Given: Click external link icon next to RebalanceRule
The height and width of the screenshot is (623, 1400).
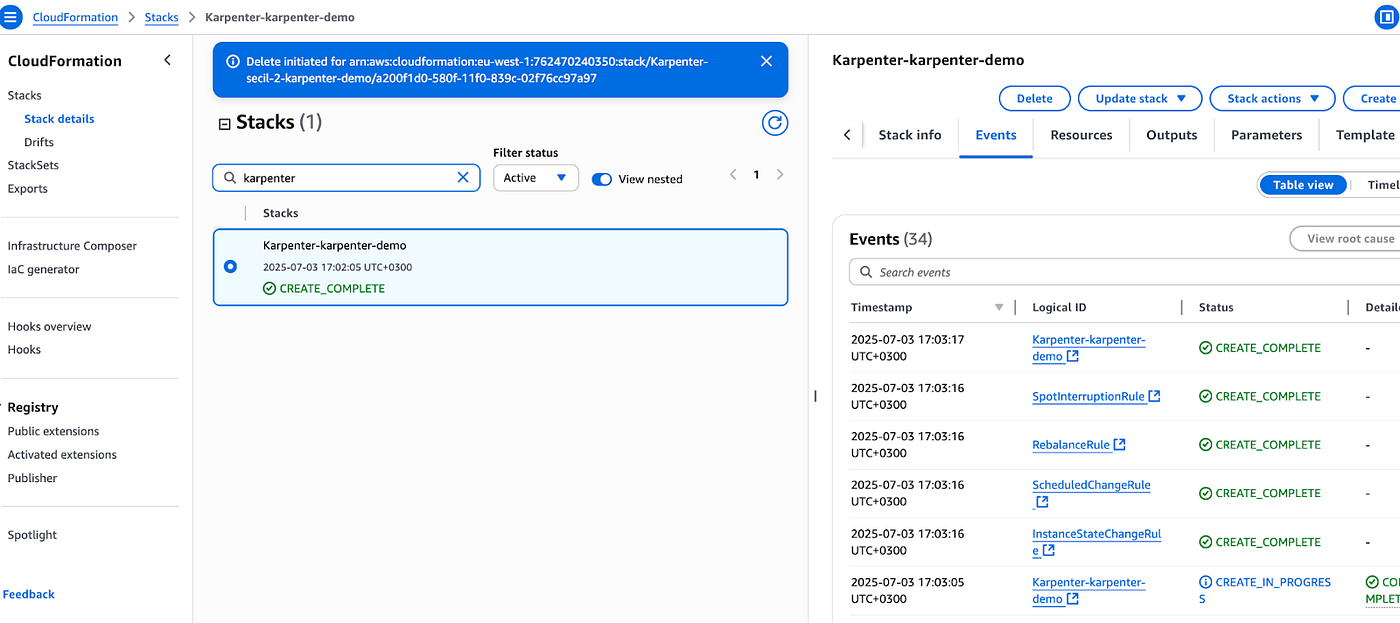Looking at the screenshot, I should coord(1120,444).
